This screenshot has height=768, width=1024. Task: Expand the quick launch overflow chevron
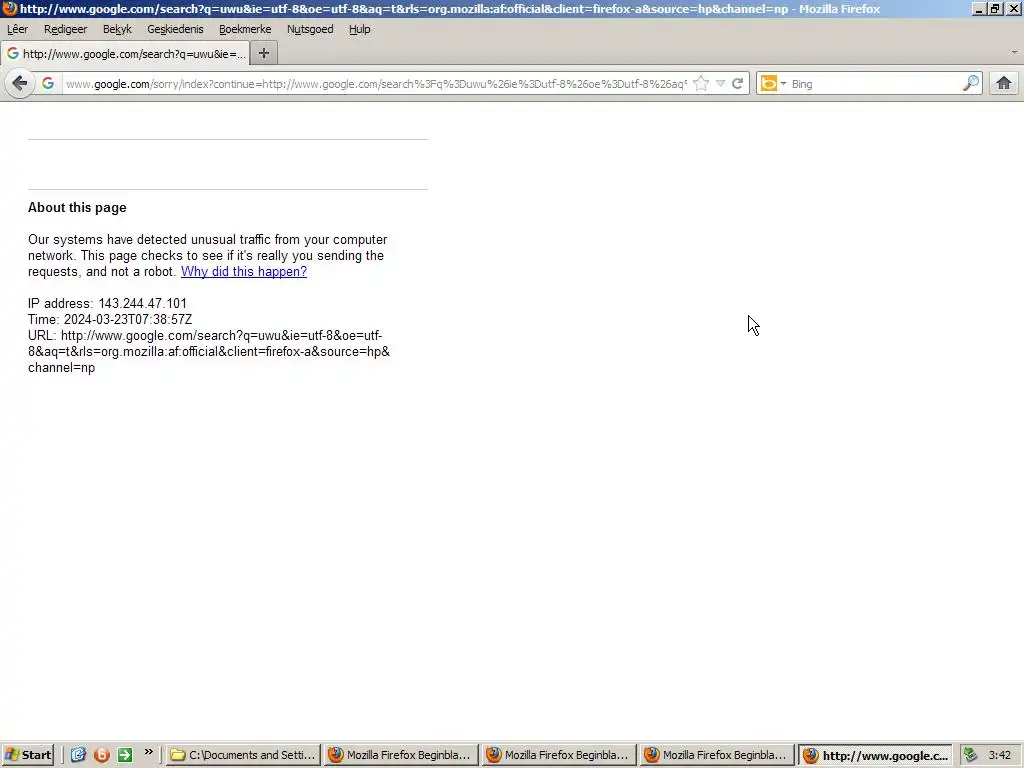tap(149, 752)
